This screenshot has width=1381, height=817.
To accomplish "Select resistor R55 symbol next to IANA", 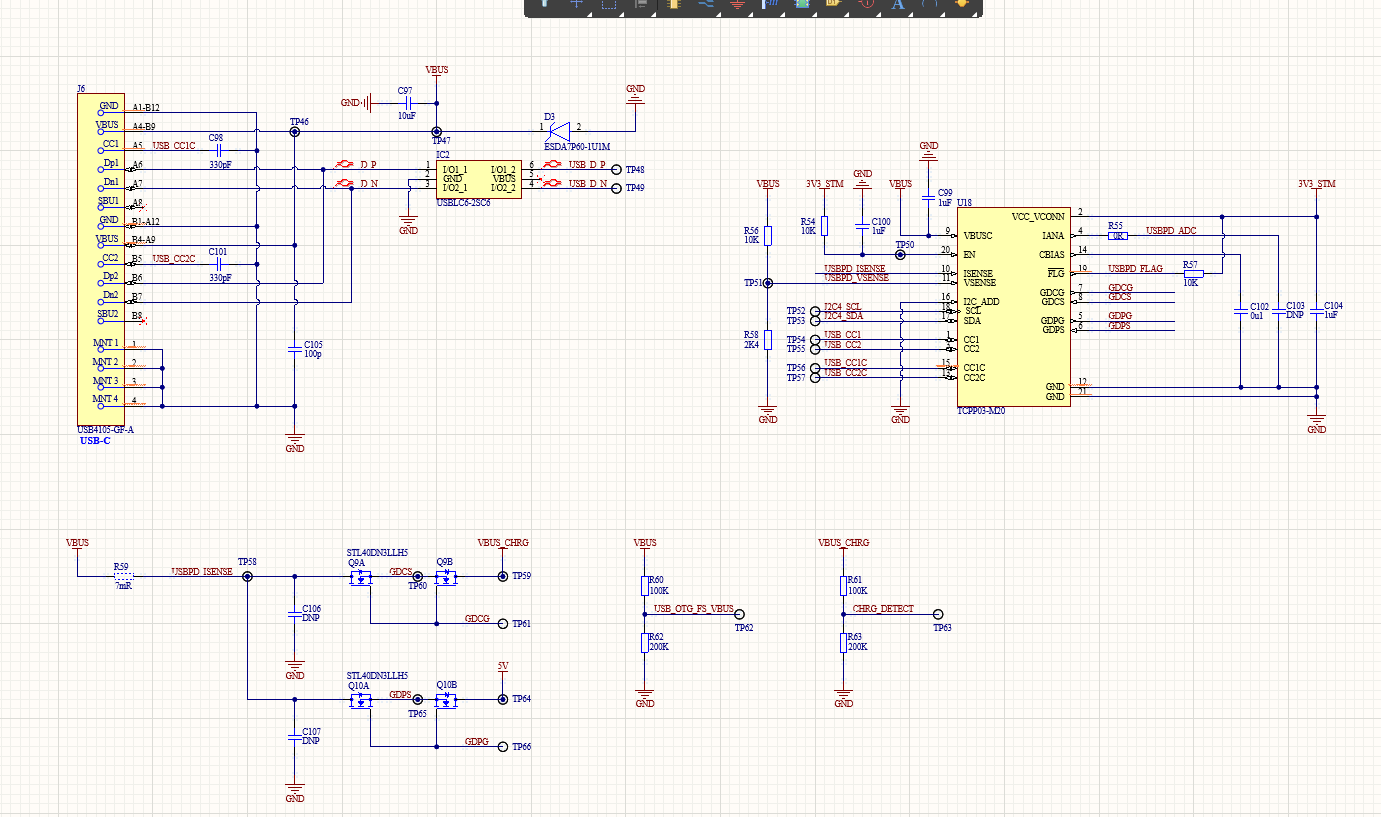I will tap(1118, 236).
